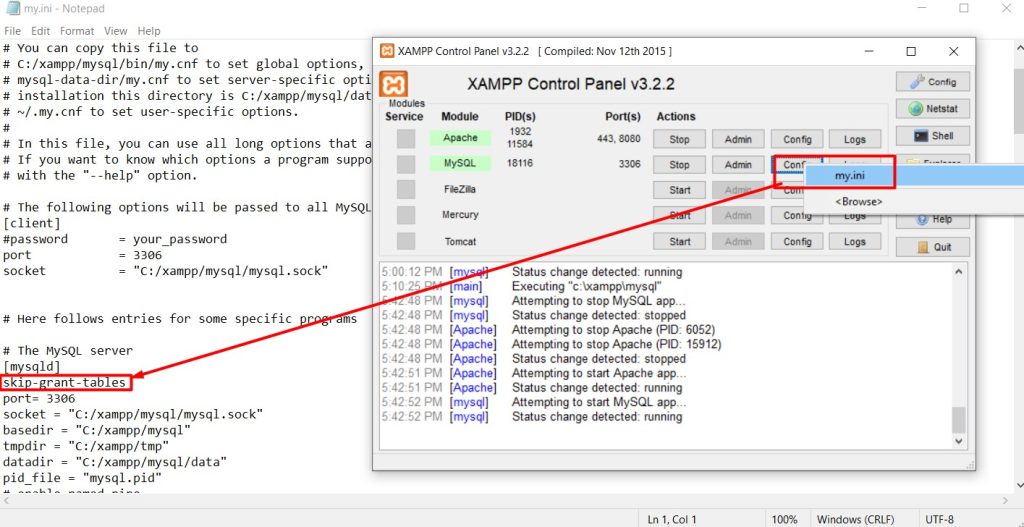Toggle the Tomcat service checkbox
The width and height of the screenshot is (1024, 527).
405,241
